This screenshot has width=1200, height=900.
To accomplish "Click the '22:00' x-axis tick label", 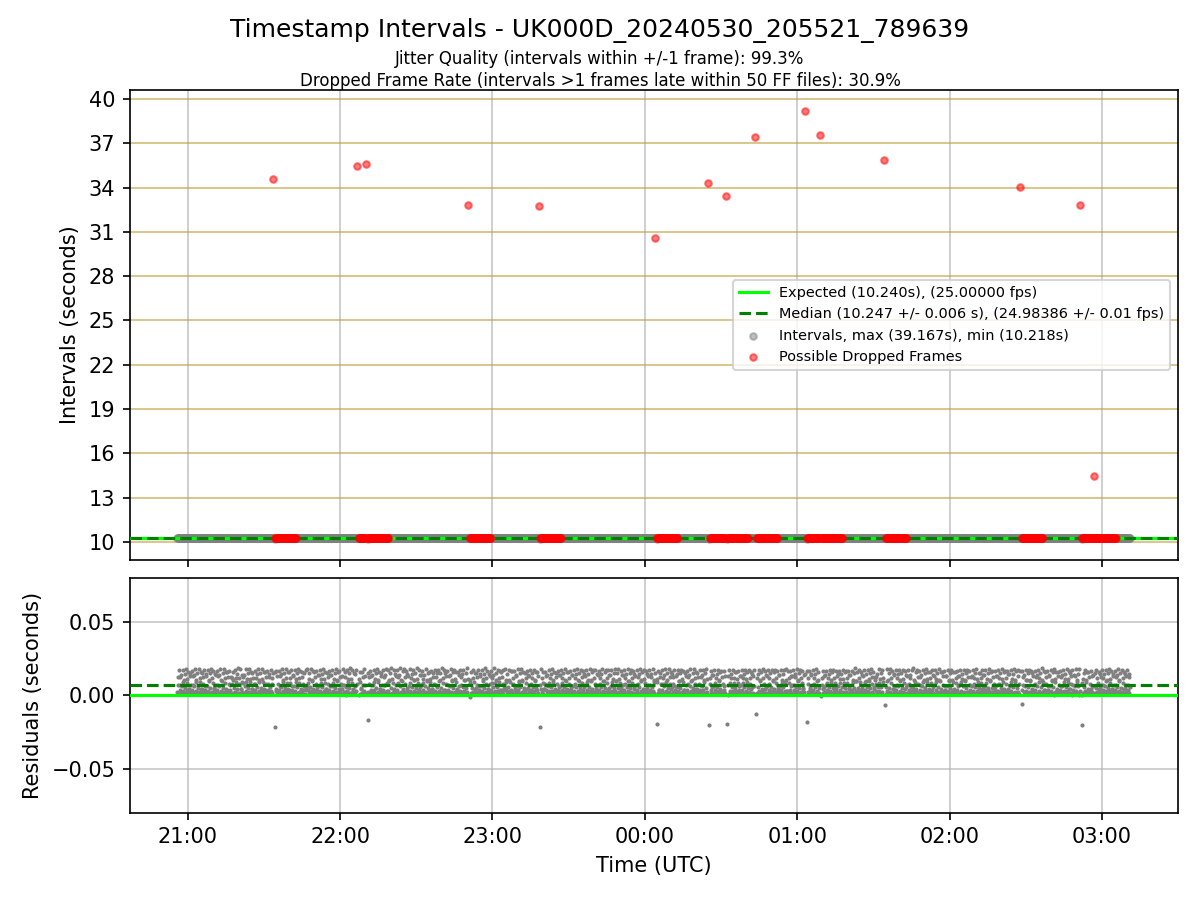I will click(340, 835).
